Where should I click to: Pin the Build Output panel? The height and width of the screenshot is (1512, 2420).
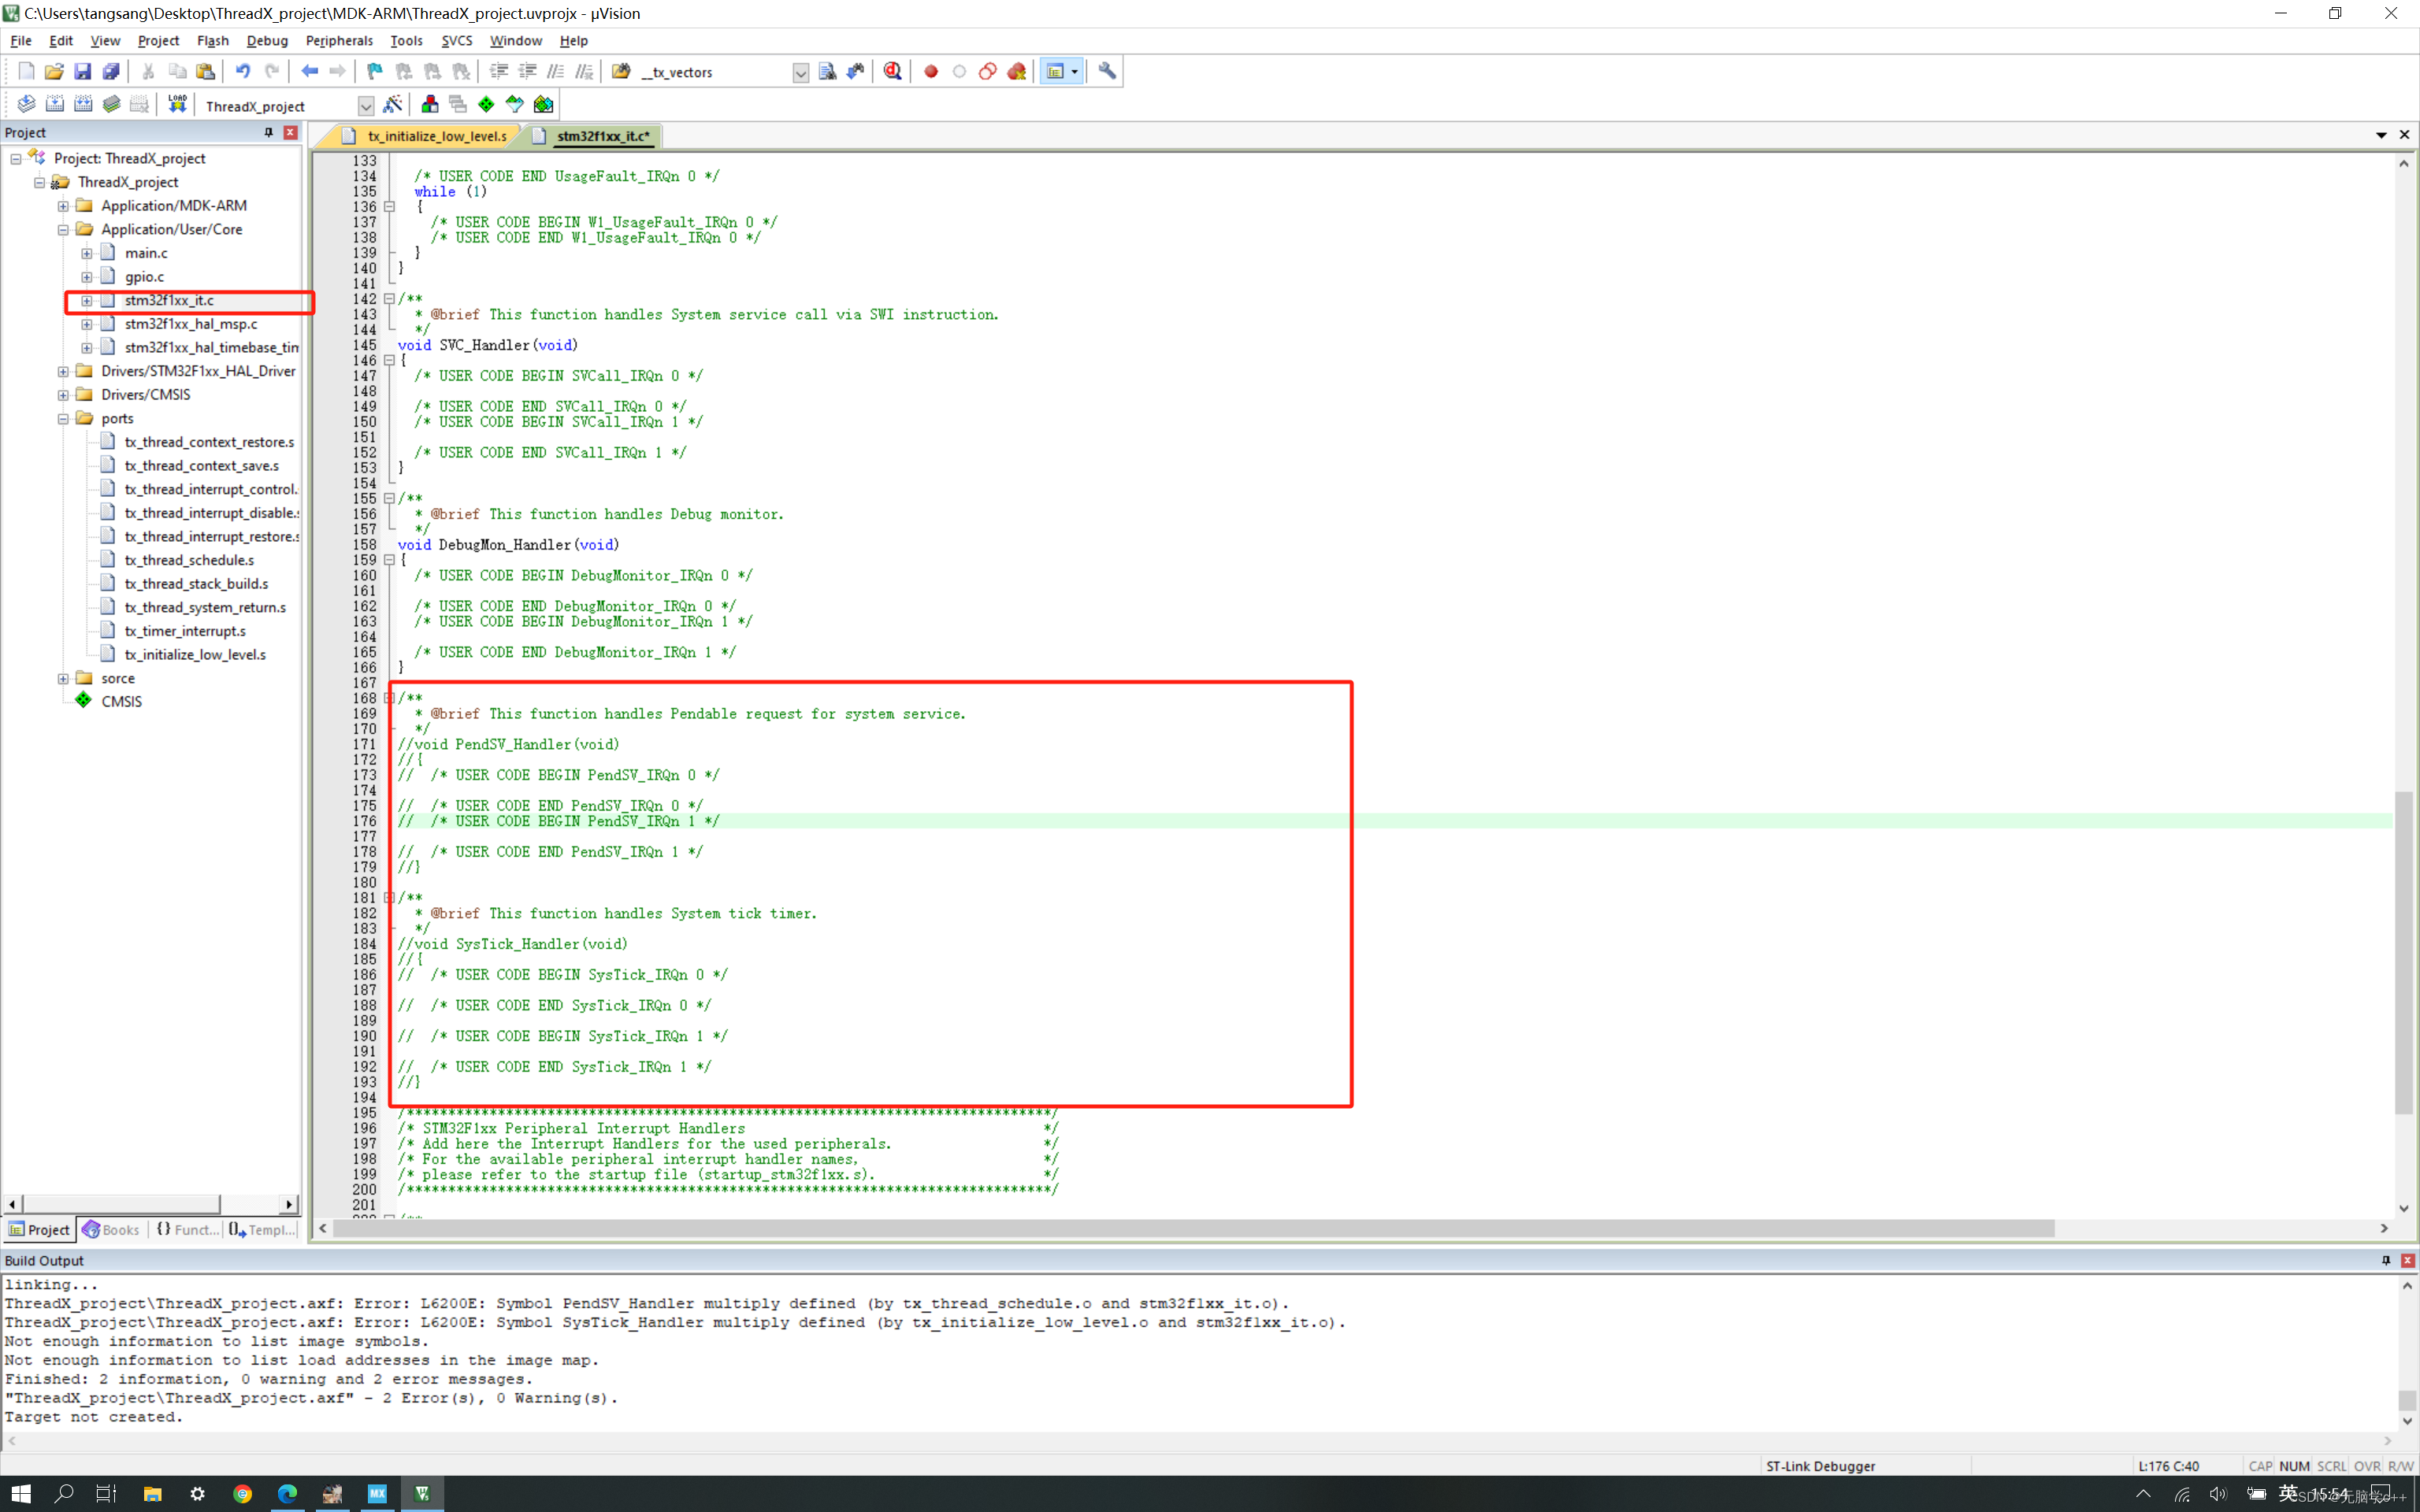coord(2386,1260)
